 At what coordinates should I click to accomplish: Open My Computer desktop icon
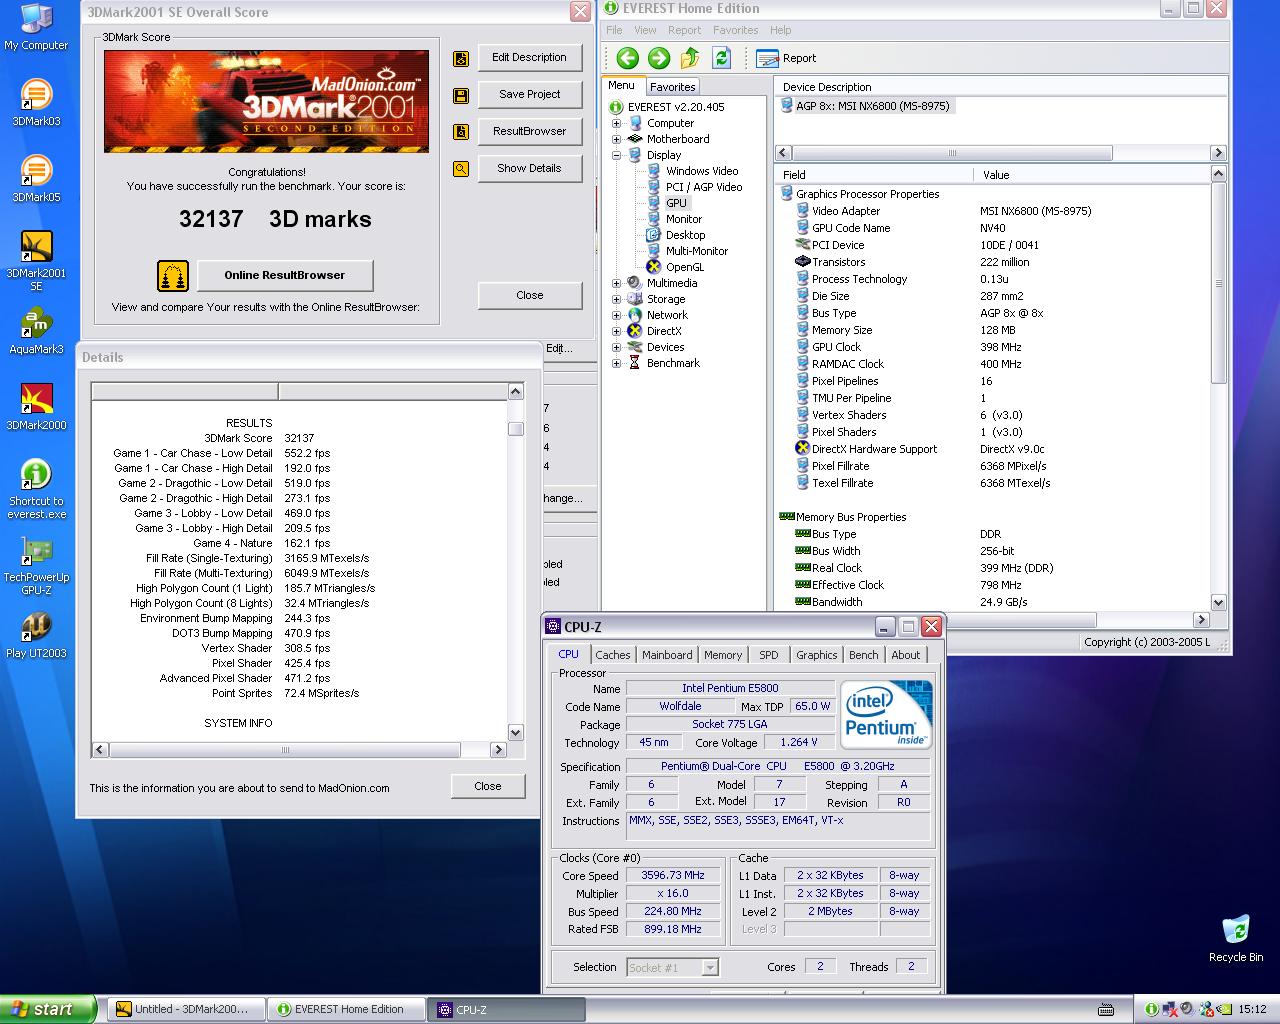(36, 28)
